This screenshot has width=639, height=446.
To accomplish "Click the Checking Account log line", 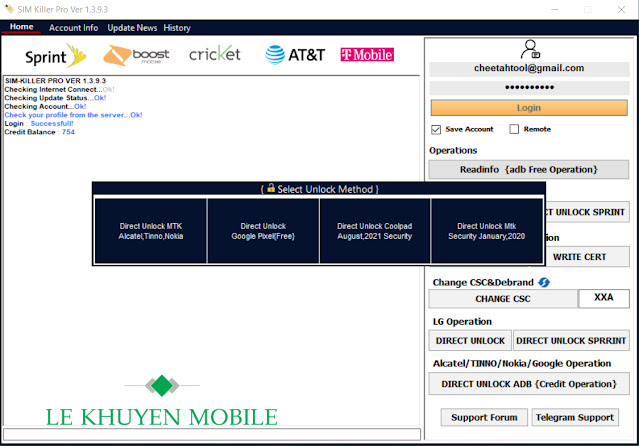I will pos(45,106).
